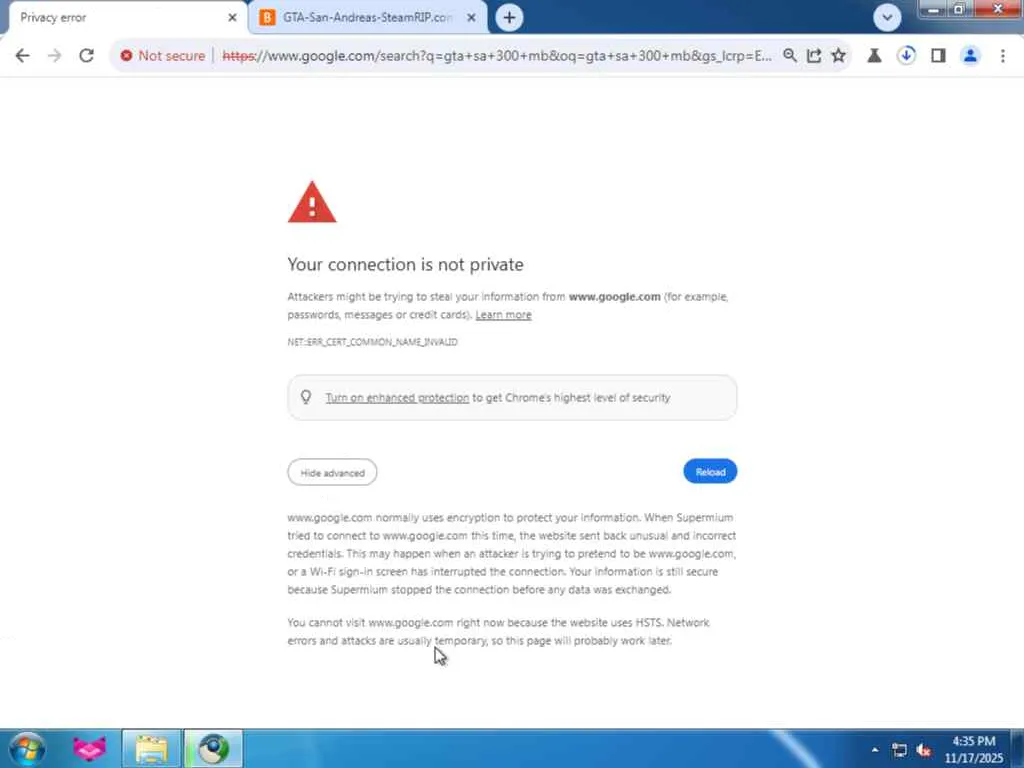Click the lightbulb icon in protection box
This screenshot has width=1024, height=768.
tap(306, 397)
